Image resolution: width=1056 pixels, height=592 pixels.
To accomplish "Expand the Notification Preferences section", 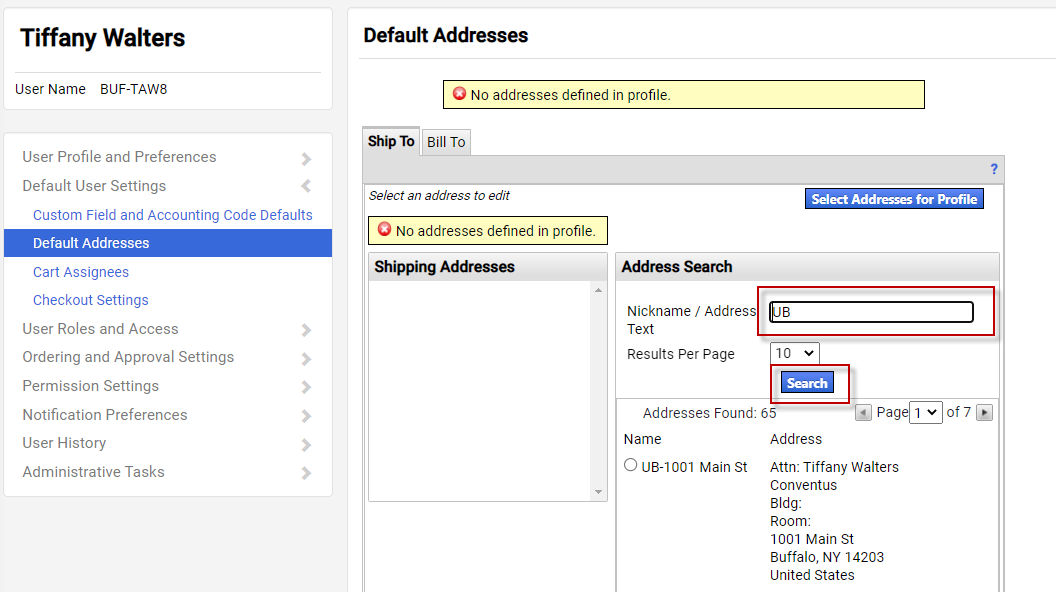I will (306, 416).
